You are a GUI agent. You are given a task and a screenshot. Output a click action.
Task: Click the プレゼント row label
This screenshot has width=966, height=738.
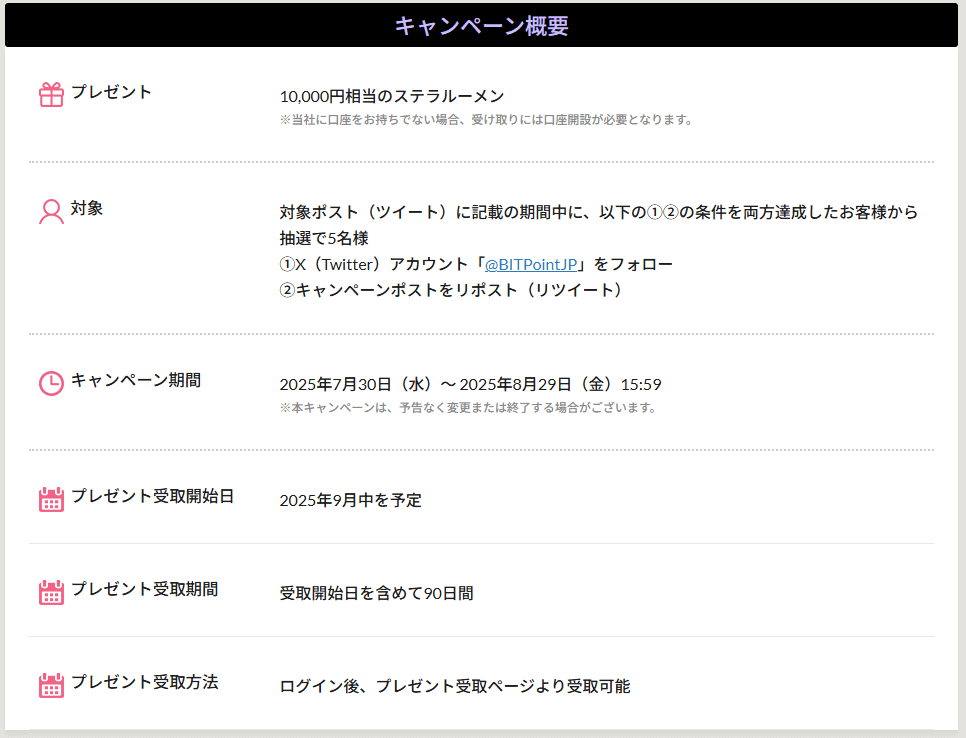click(x=111, y=92)
